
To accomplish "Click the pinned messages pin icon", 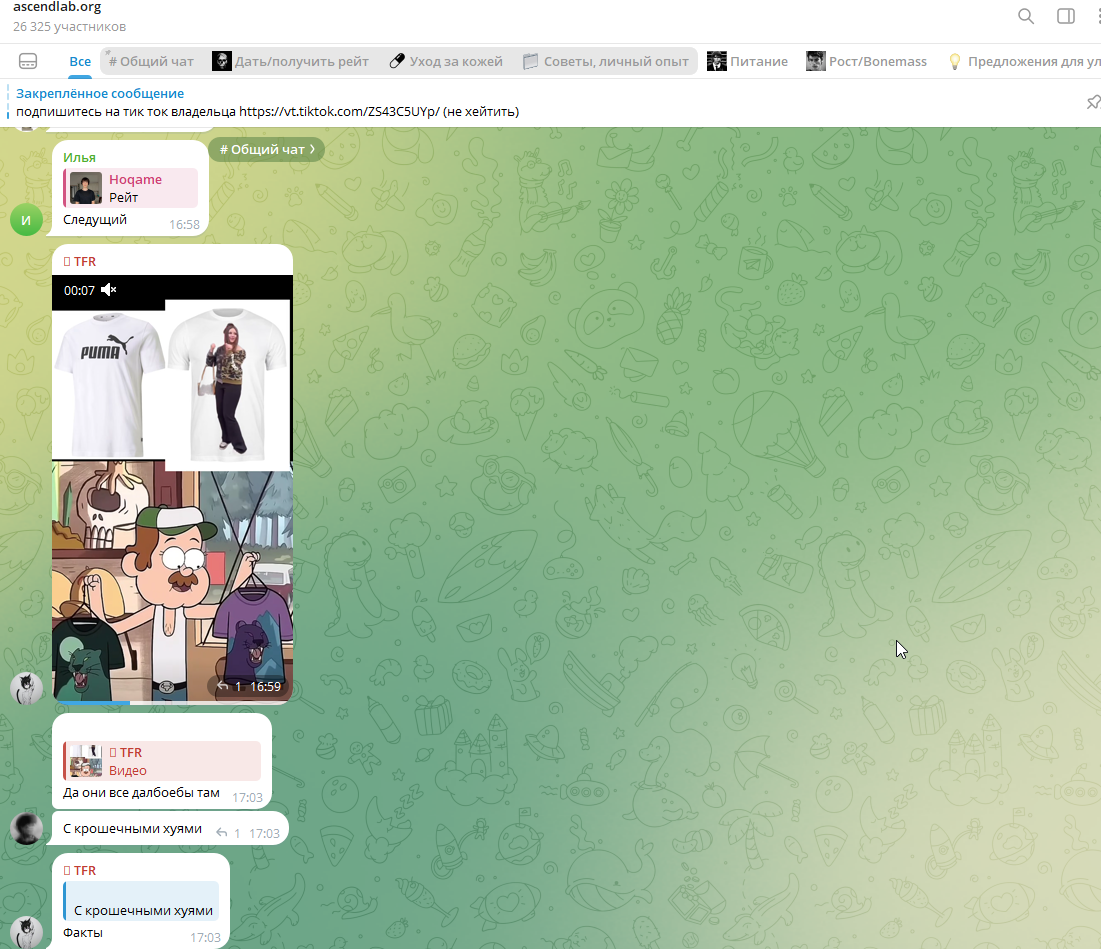I will click(1093, 103).
